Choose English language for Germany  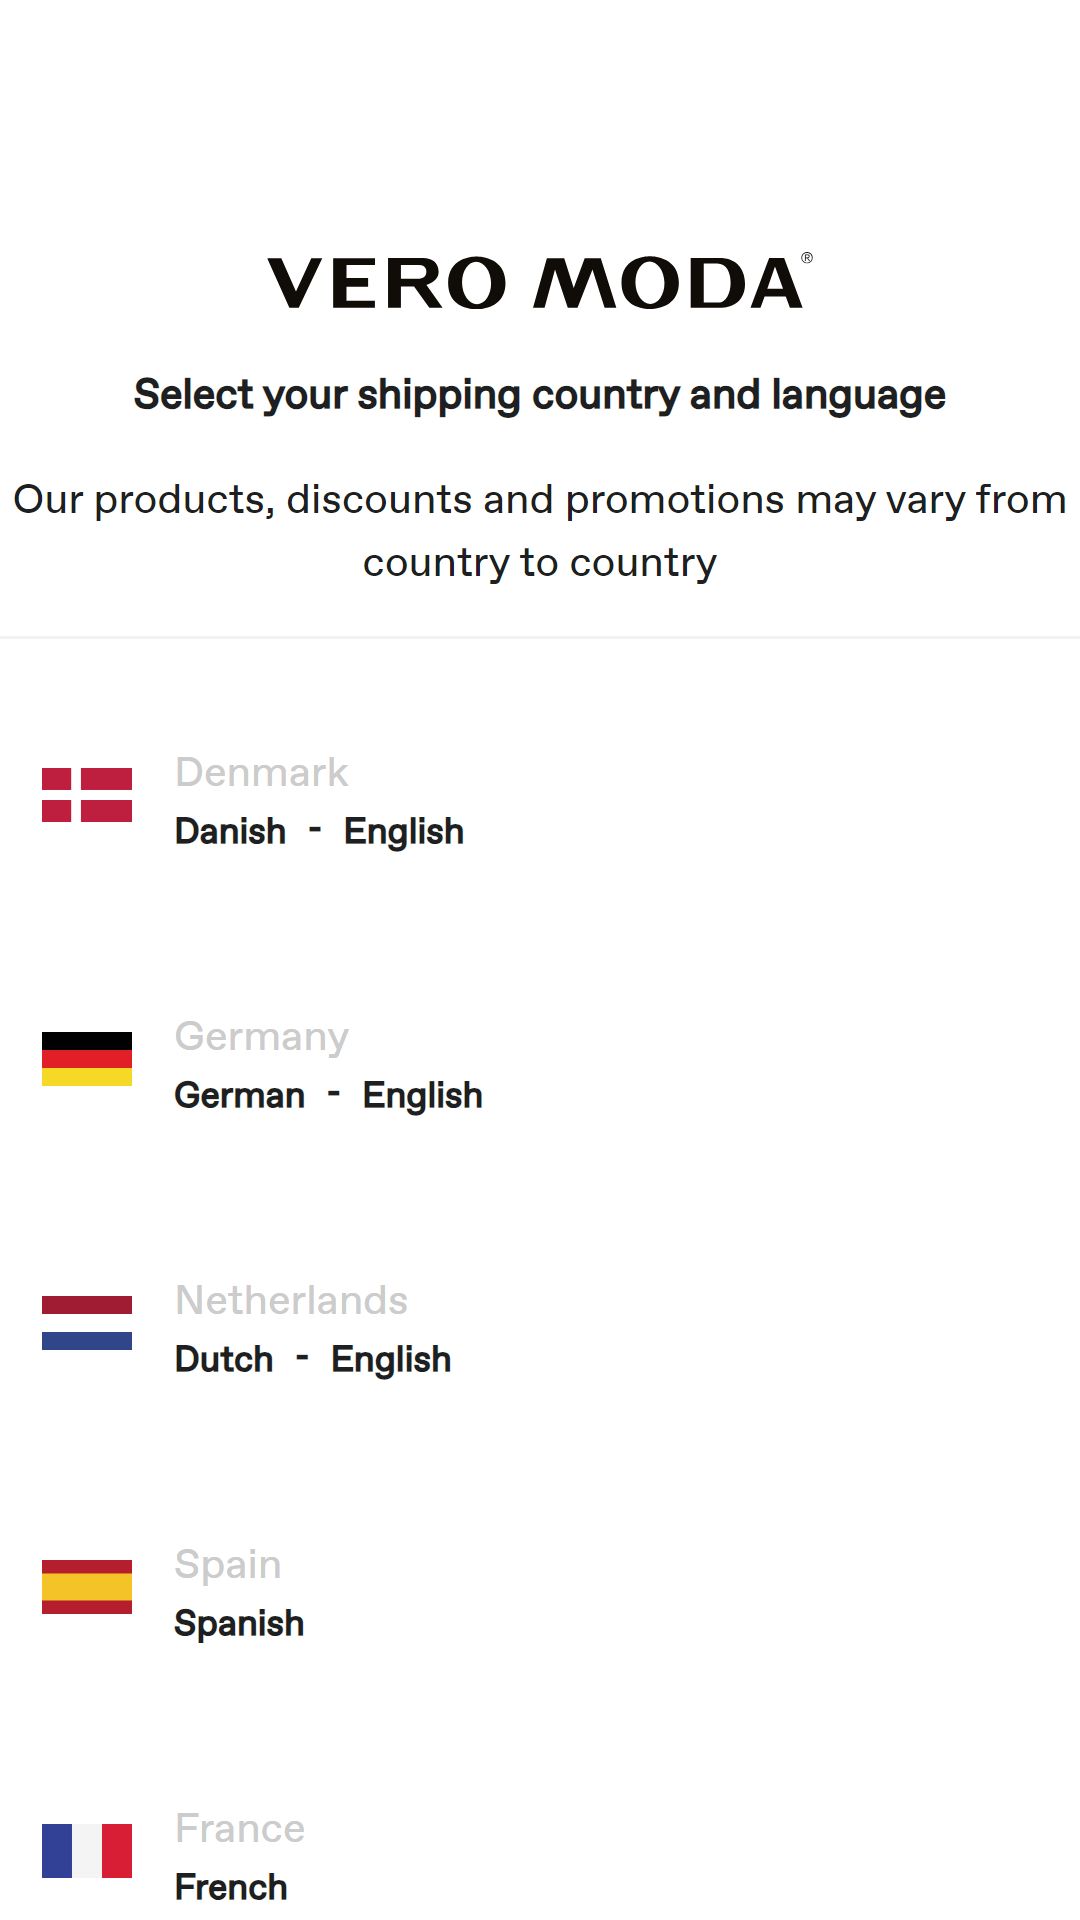click(x=423, y=1096)
